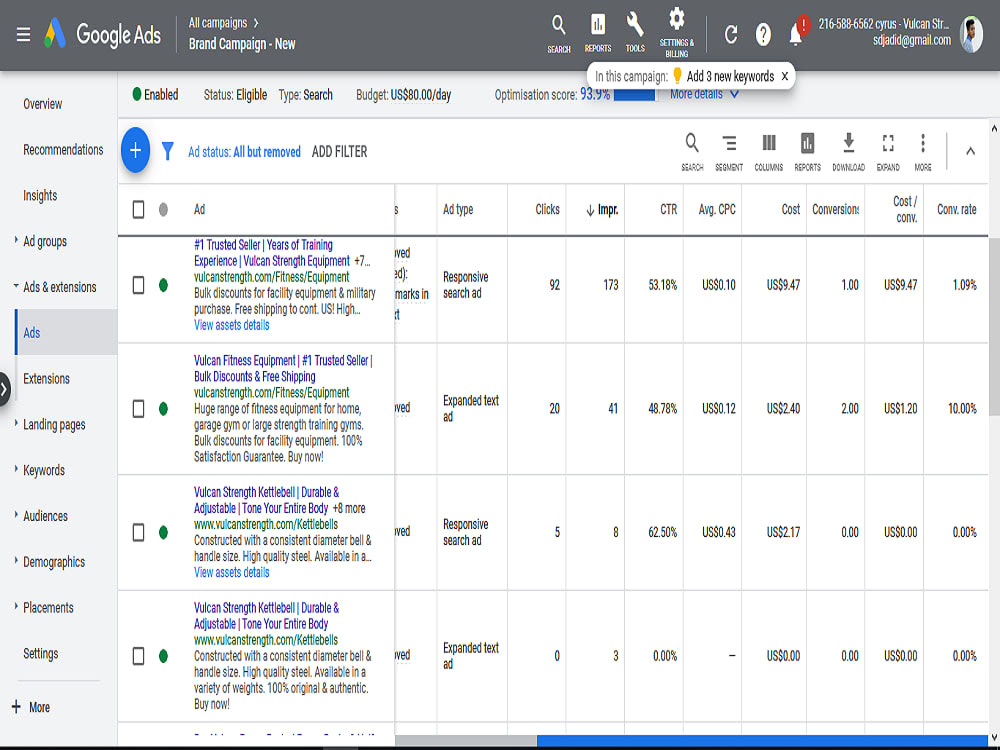Screen dimensions: 1000x750
Task: Expand the table to full screen
Action: (888, 152)
